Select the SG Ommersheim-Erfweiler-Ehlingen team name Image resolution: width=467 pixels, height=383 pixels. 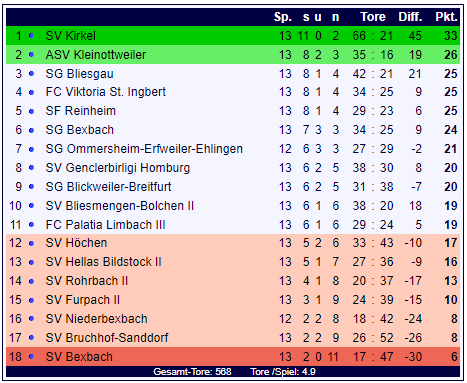tap(144, 149)
